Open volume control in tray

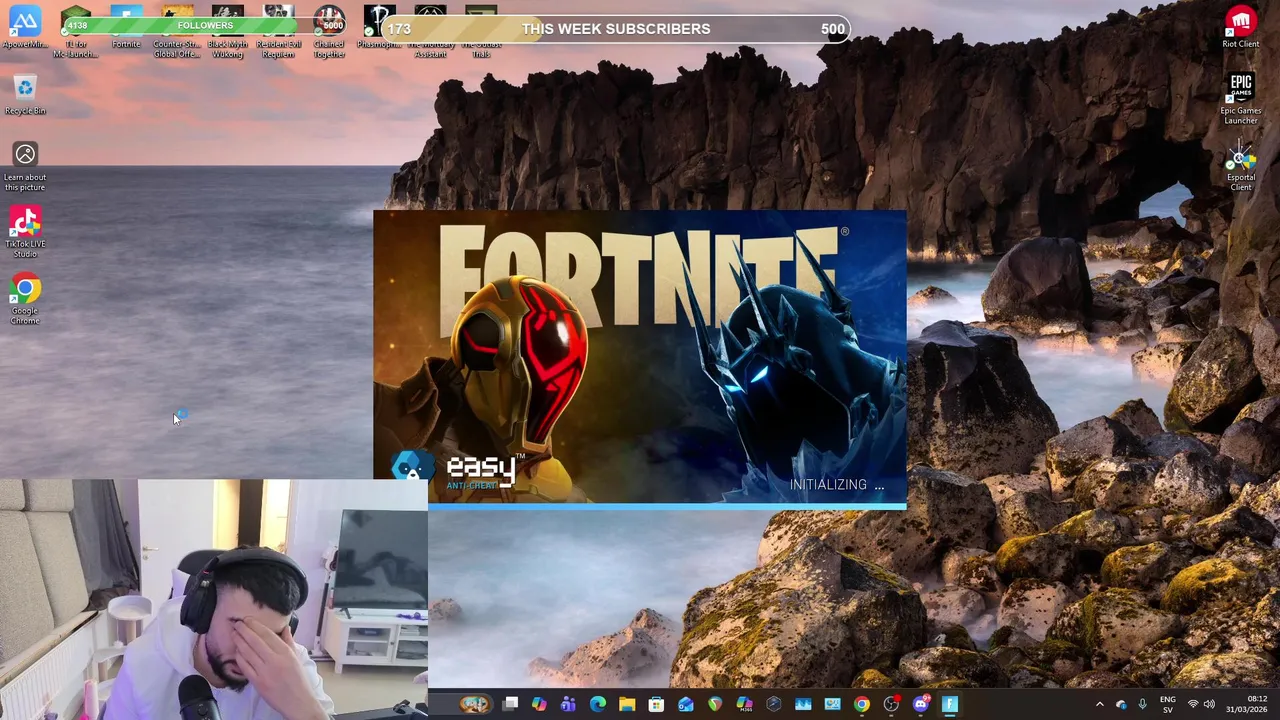[1209, 705]
